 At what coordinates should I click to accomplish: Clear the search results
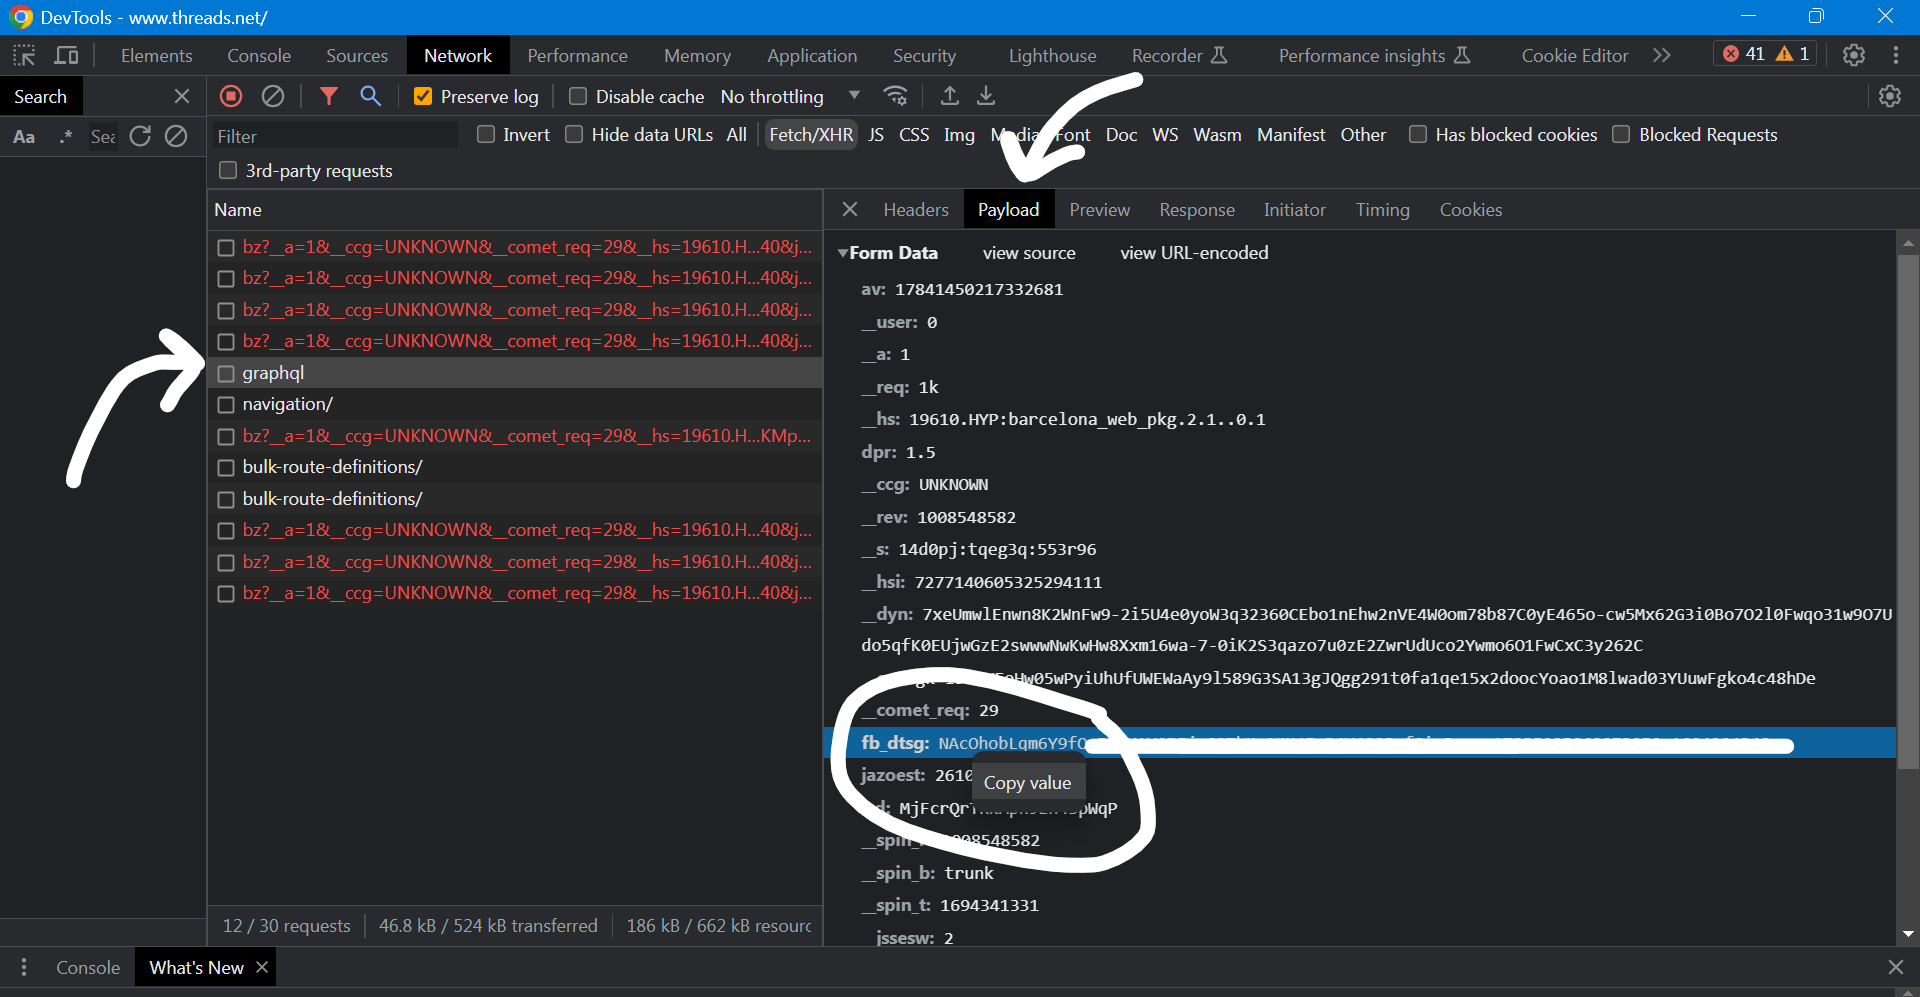tap(176, 136)
